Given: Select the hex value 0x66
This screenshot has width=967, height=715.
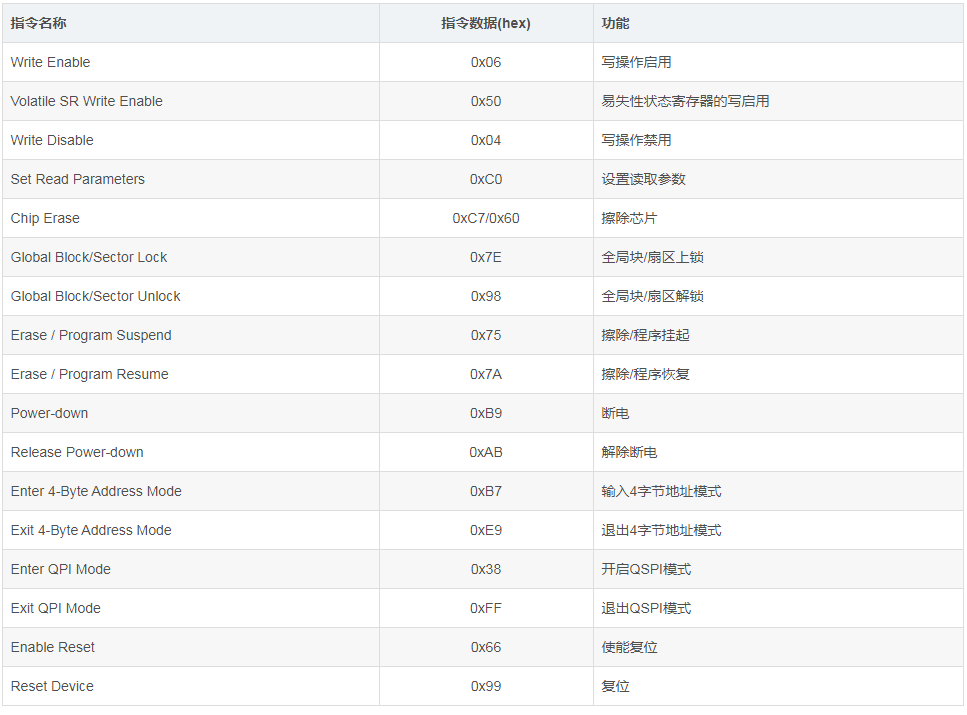Looking at the screenshot, I should tap(486, 647).
